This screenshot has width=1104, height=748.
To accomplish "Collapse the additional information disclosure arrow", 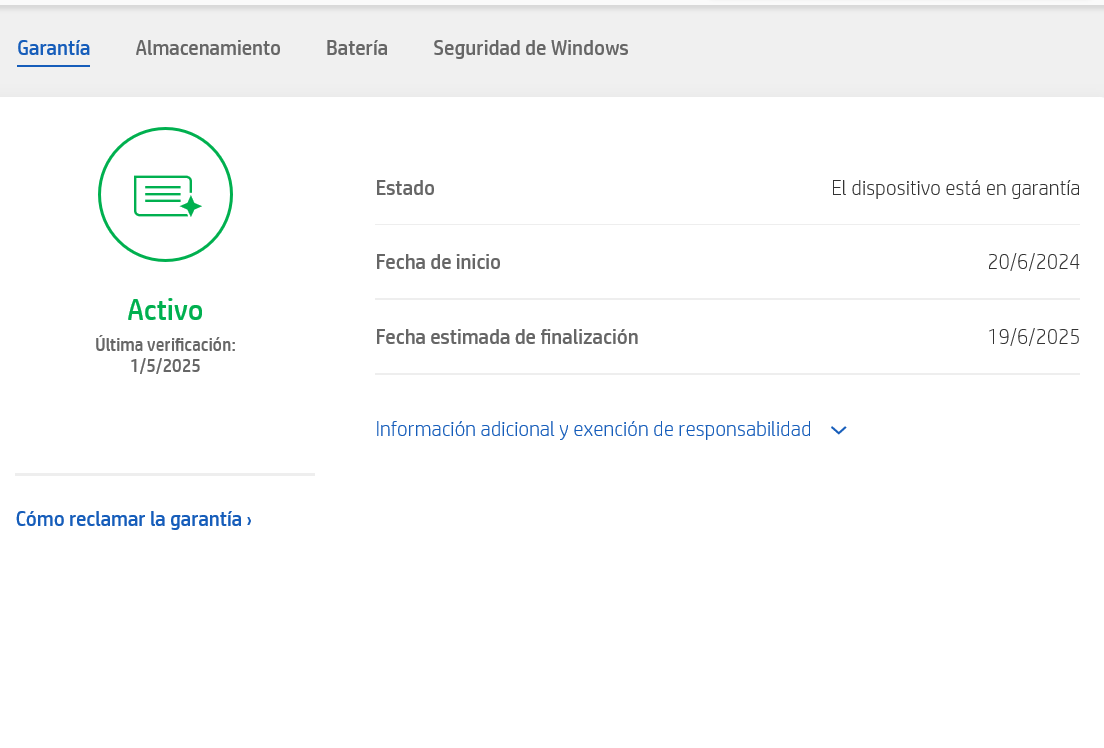I will (x=838, y=430).
